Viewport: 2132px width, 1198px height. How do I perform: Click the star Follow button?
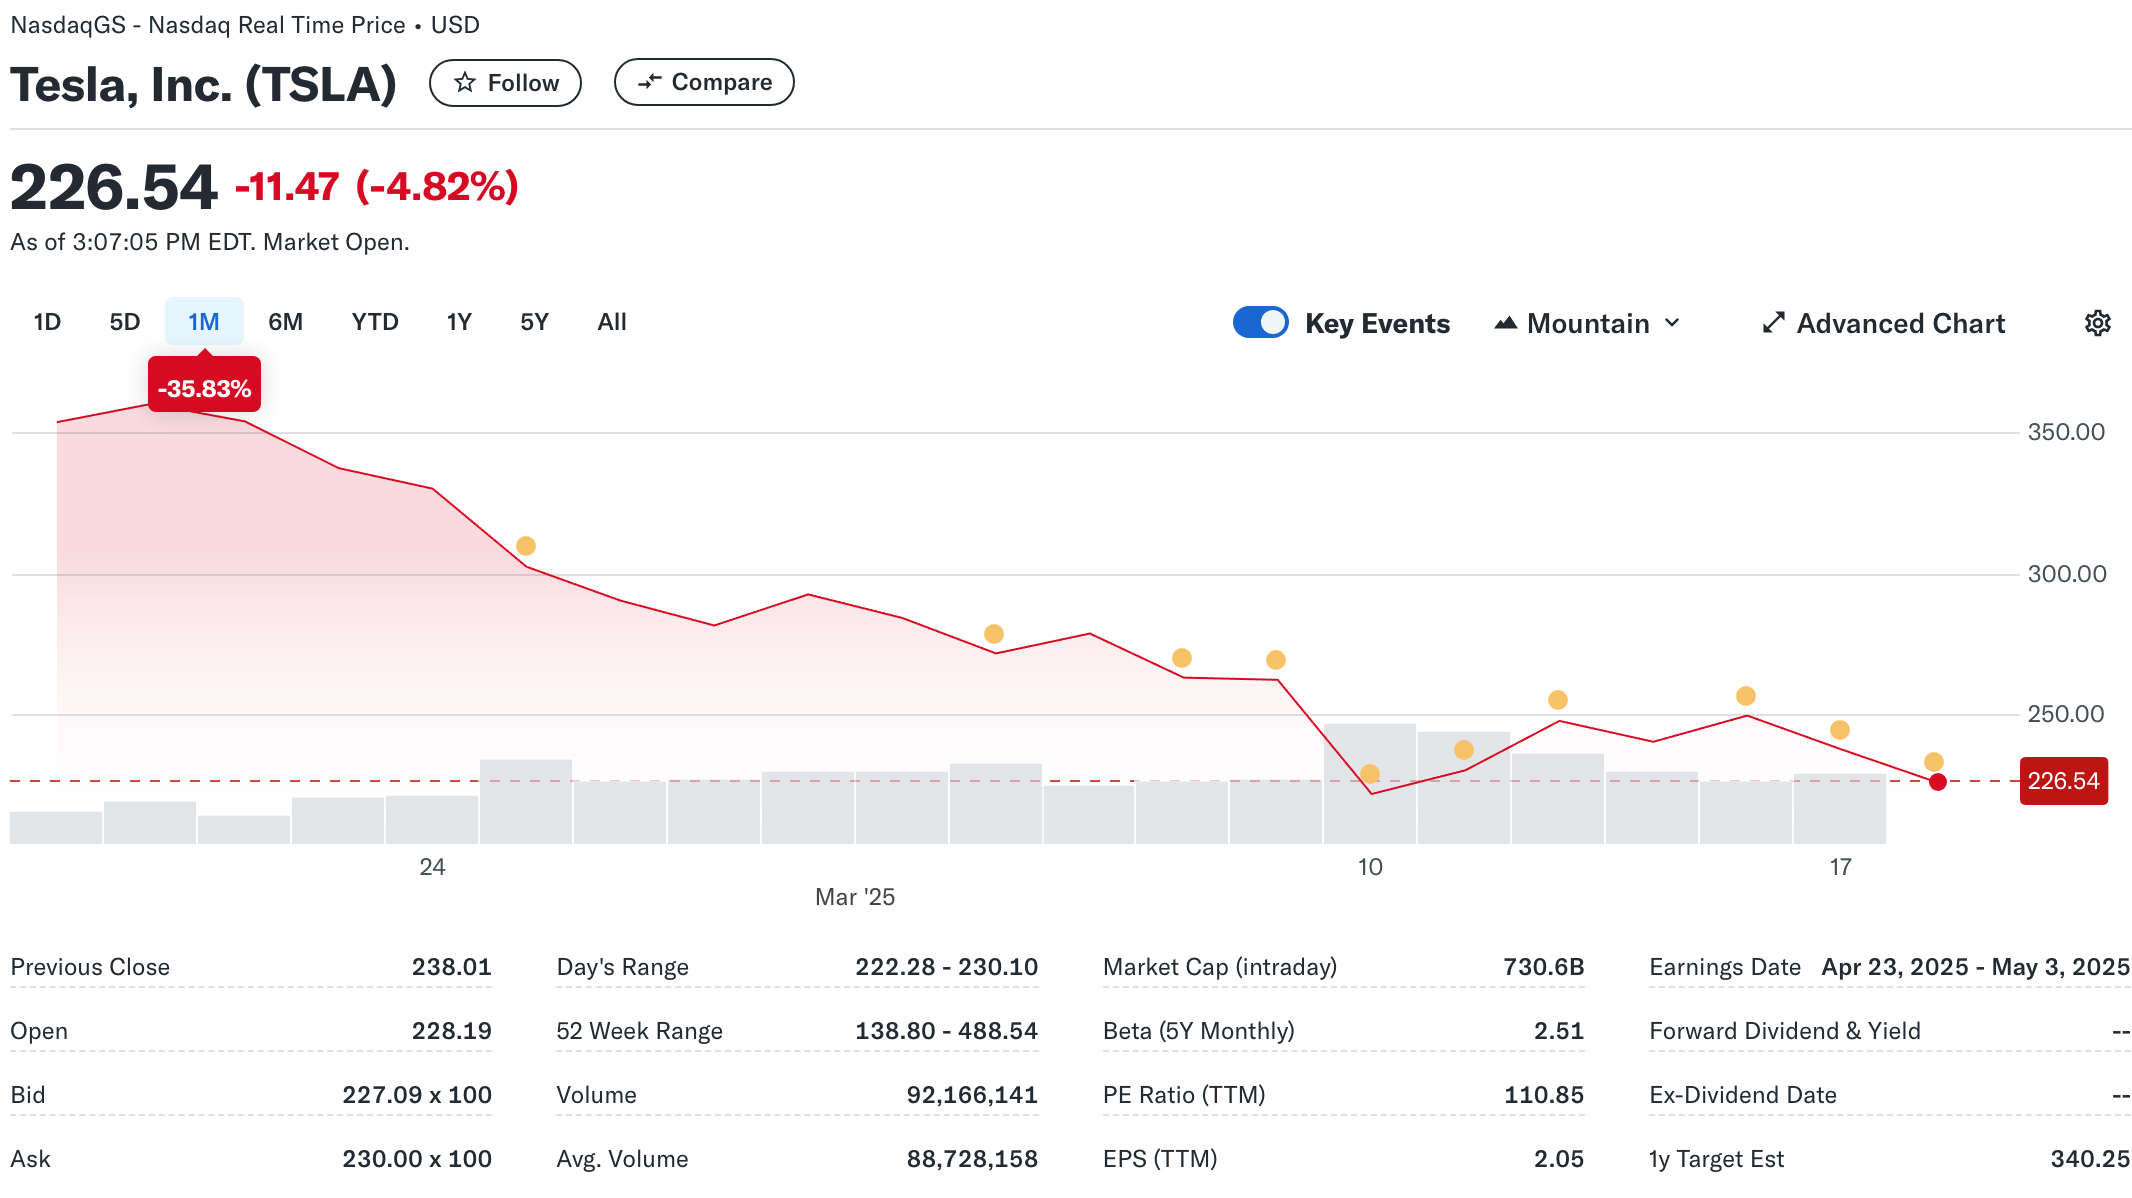[505, 83]
